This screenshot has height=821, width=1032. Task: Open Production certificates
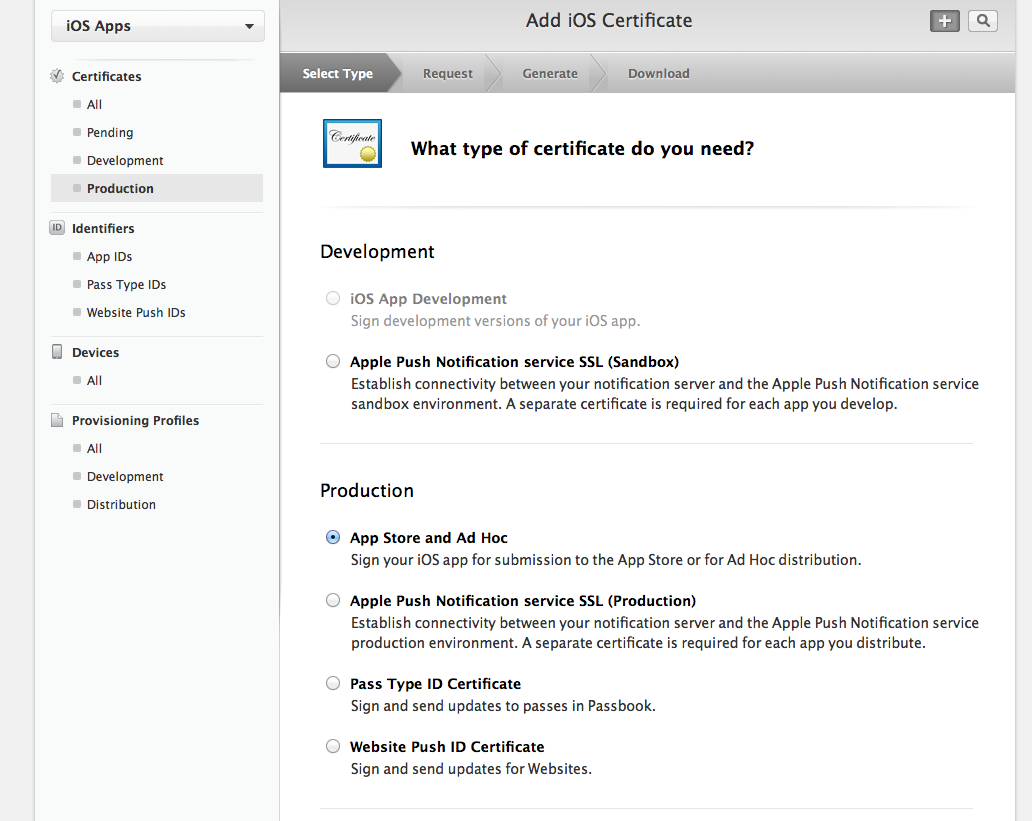[157, 188]
